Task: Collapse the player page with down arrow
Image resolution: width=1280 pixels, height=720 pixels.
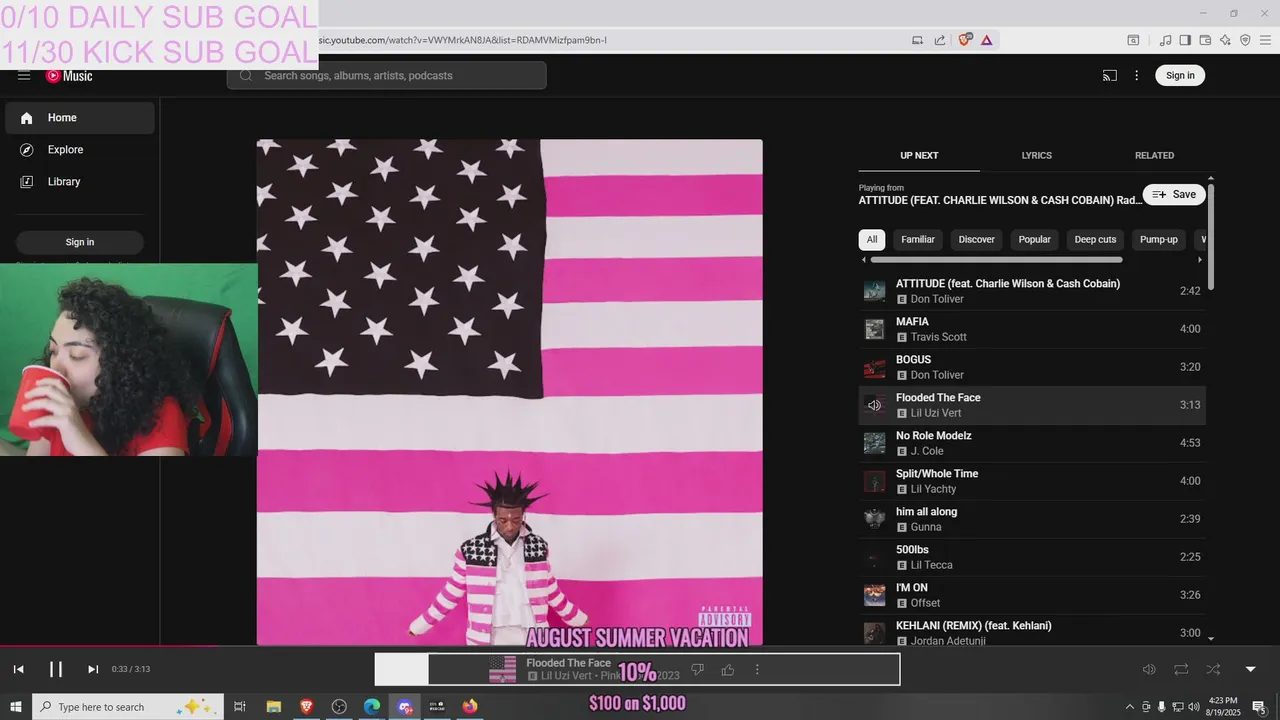Action: coord(1250,669)
